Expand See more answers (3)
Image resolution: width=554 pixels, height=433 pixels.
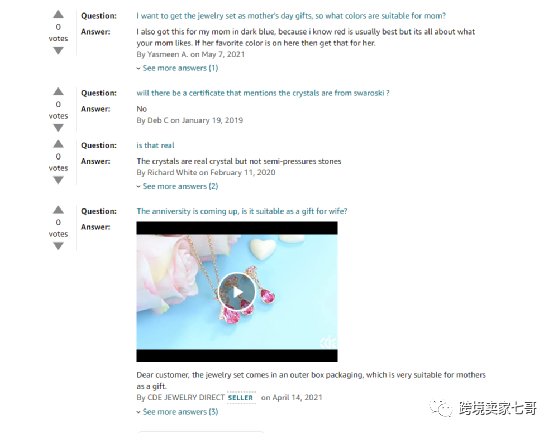[x=177, y=412]
